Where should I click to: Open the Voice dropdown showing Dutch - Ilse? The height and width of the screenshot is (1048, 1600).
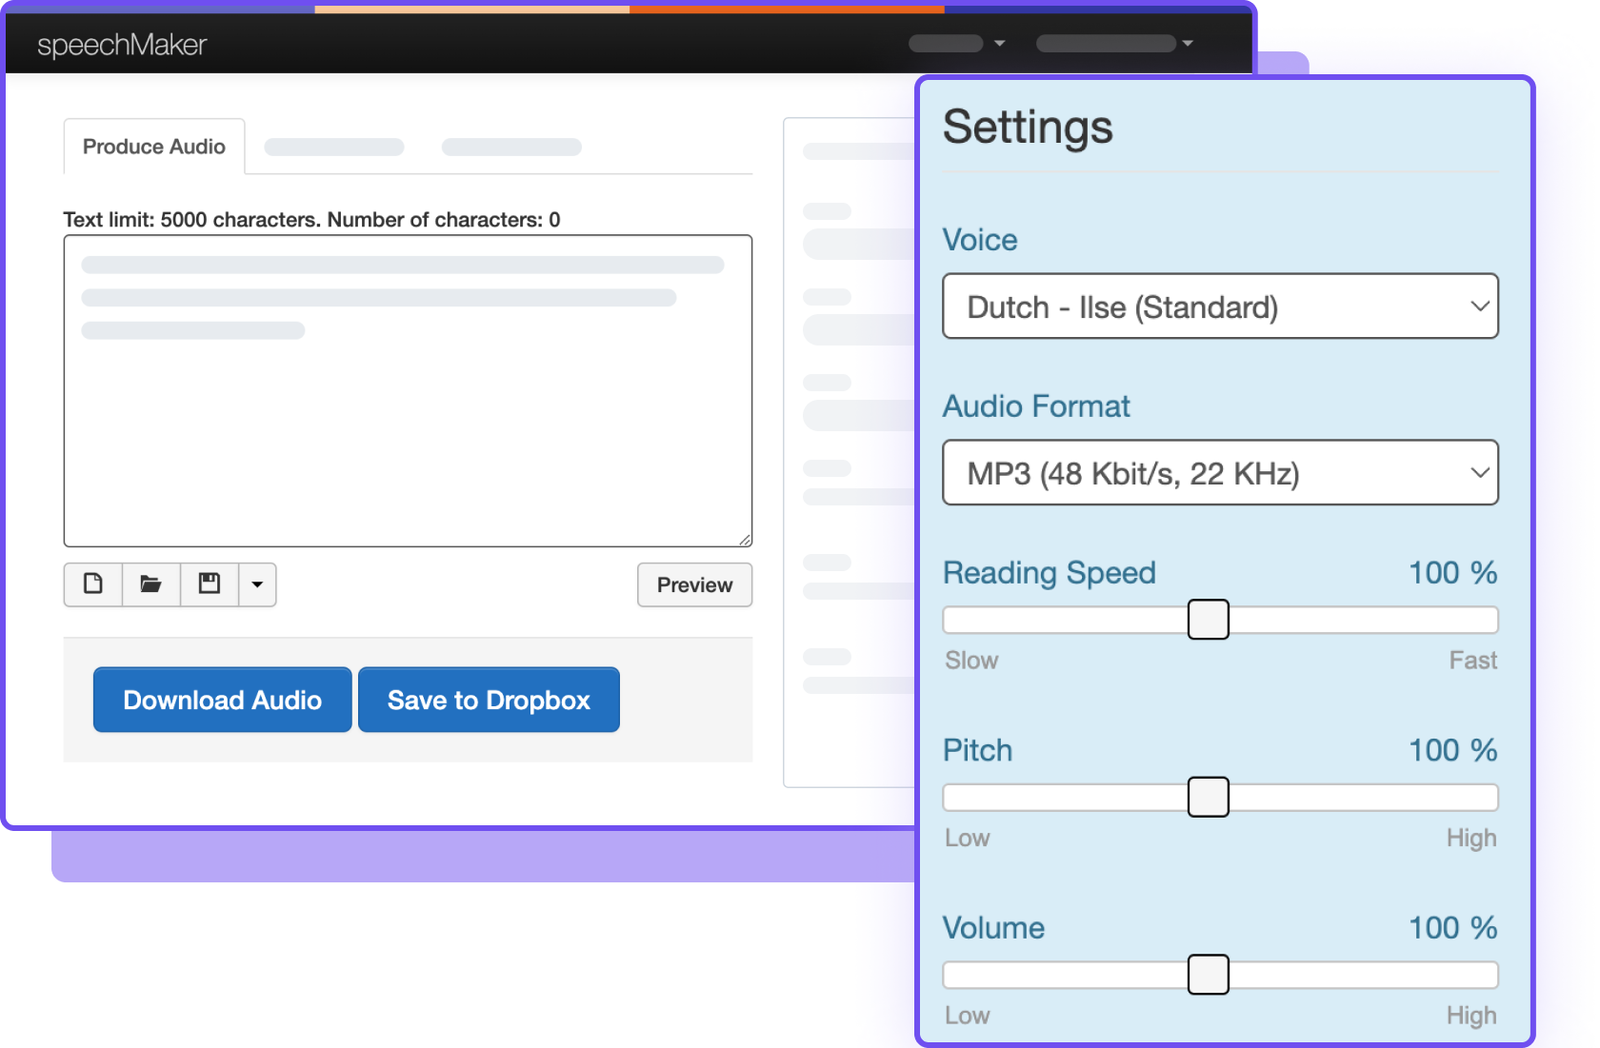[1219, 306]
